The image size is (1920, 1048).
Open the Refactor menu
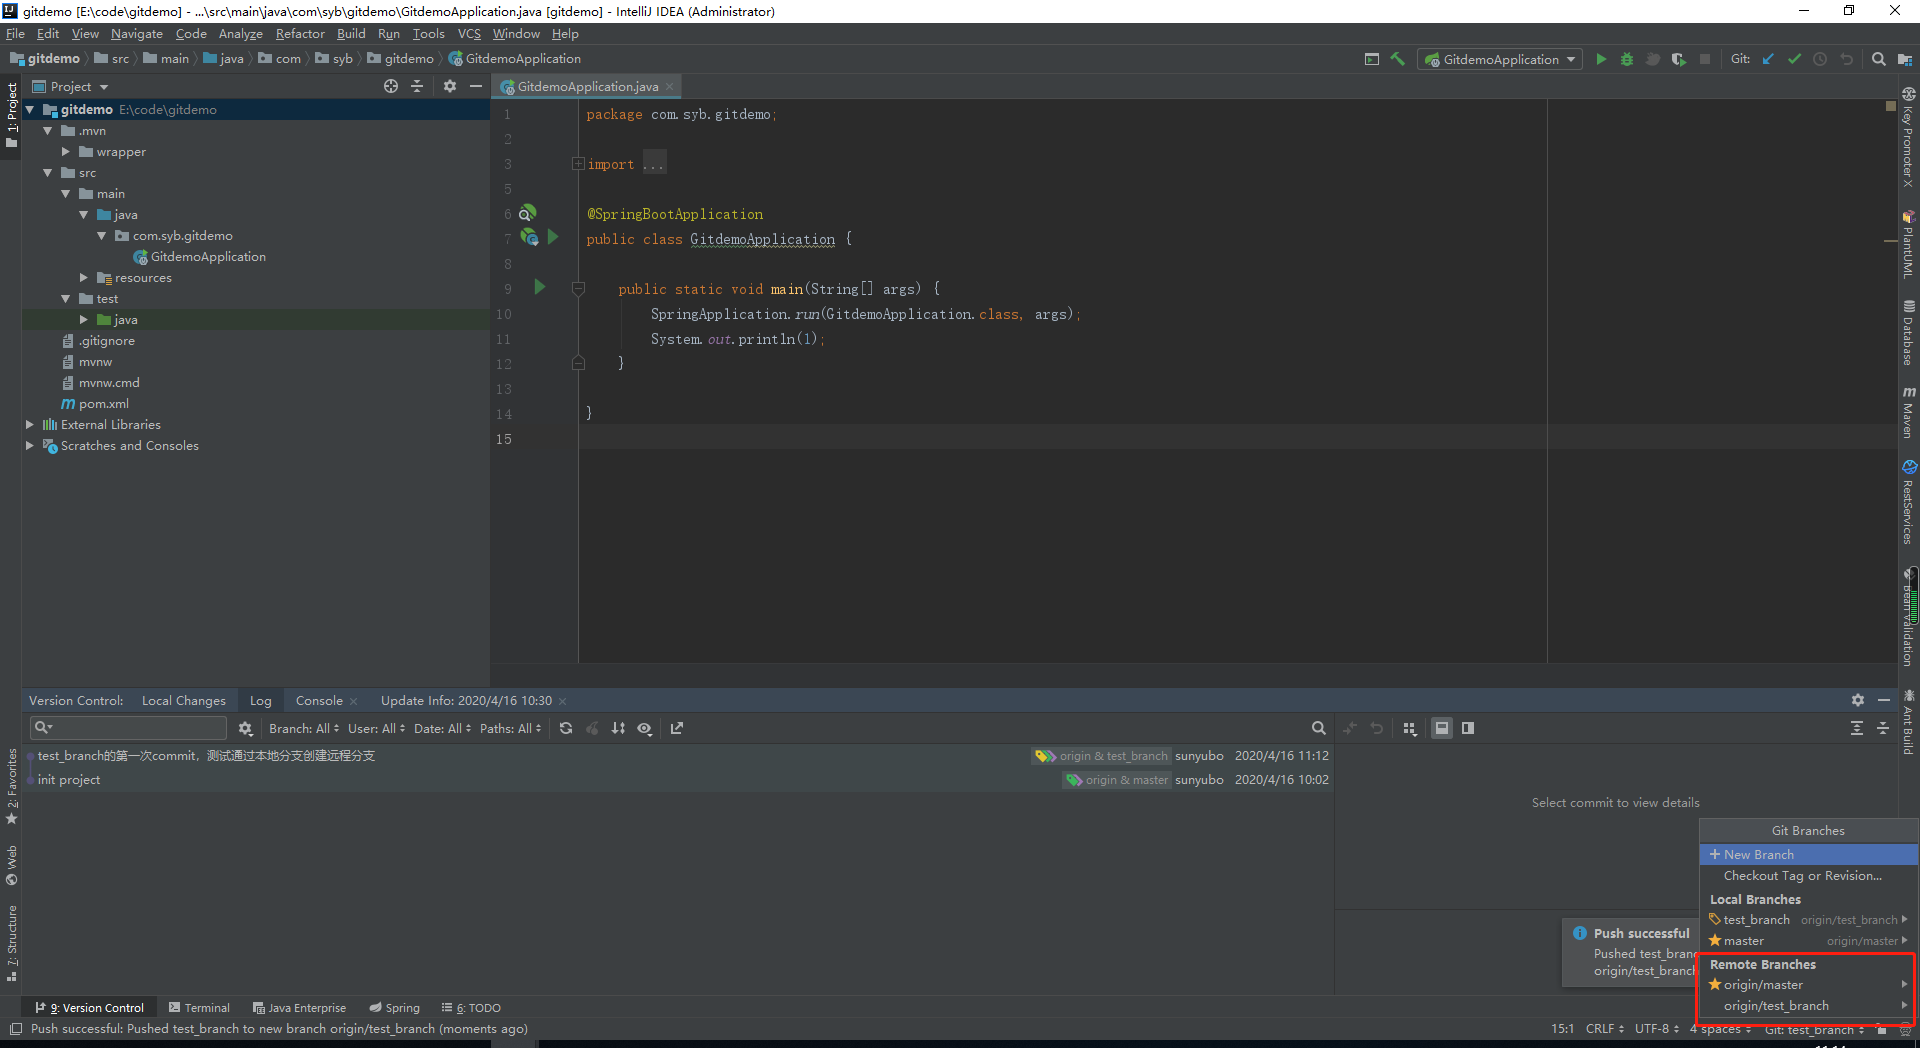[300, 33]
